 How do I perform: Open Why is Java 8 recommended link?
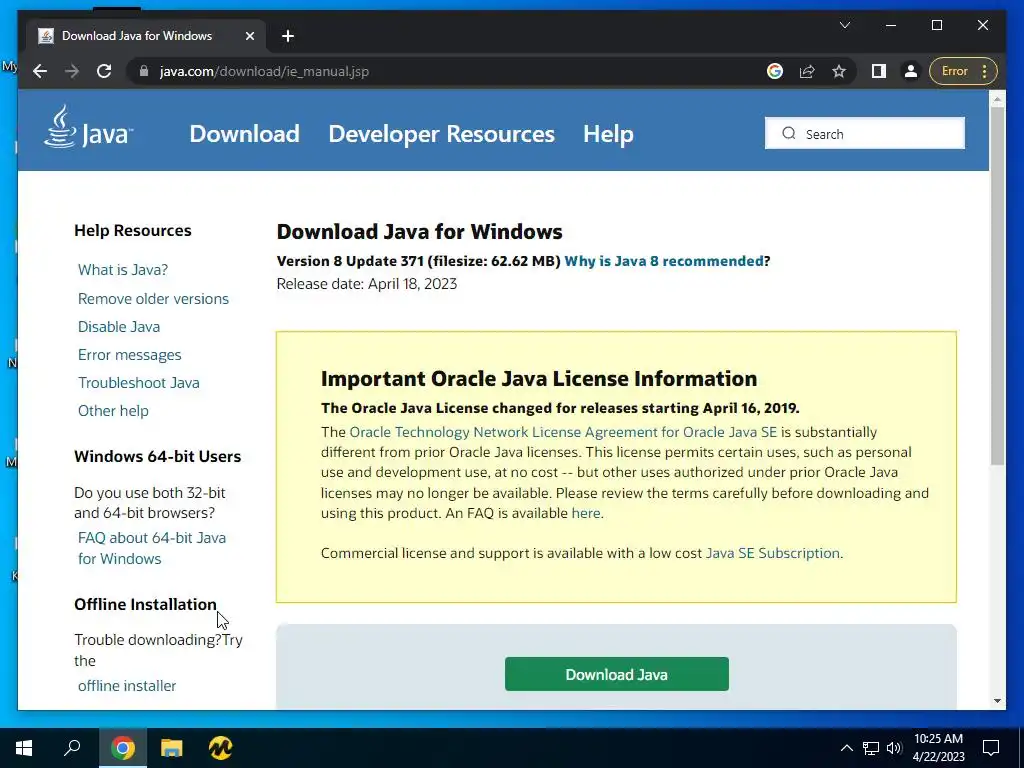(664, 261)
